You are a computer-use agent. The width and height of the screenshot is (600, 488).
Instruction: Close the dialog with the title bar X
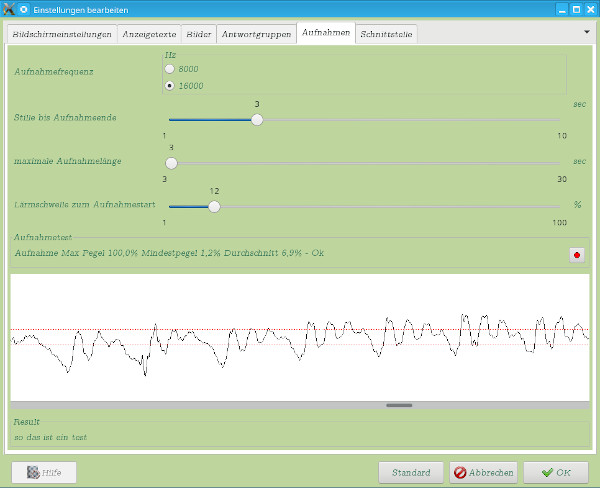(x=590, y=9)
